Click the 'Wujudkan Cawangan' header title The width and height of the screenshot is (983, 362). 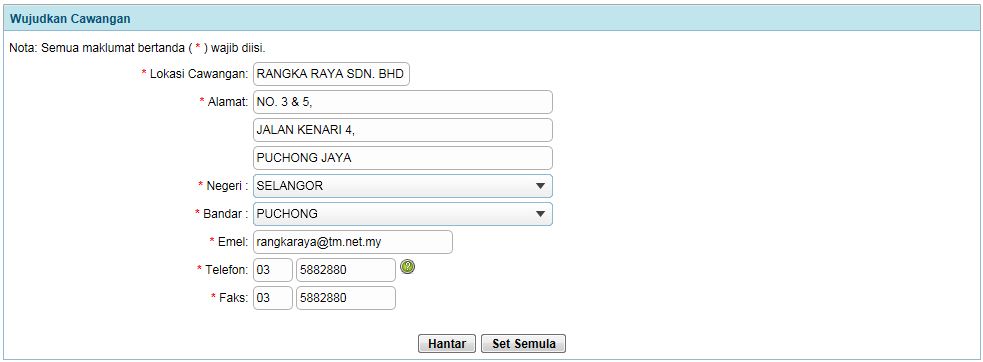(x=70, y=19)
